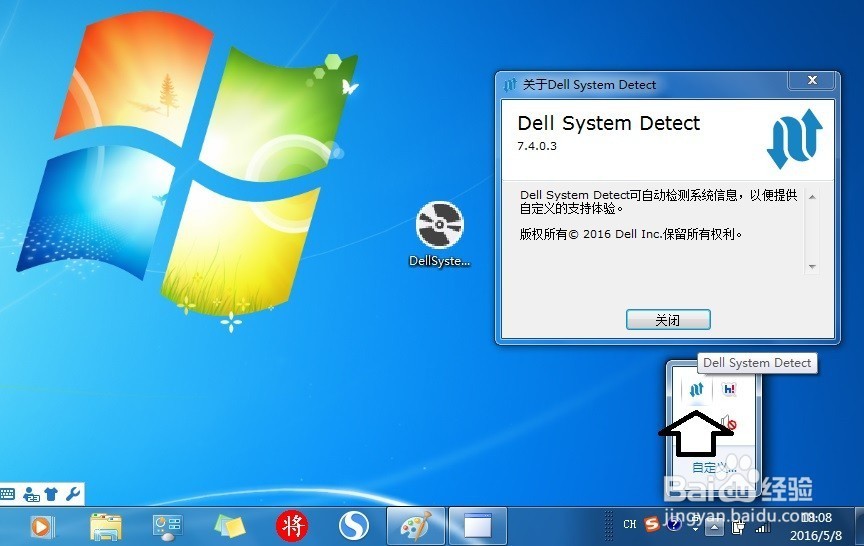This screenshot has width=864, height=546.
Task: Switch to the blank window taskbar button
Action: (x=478, y=526)
